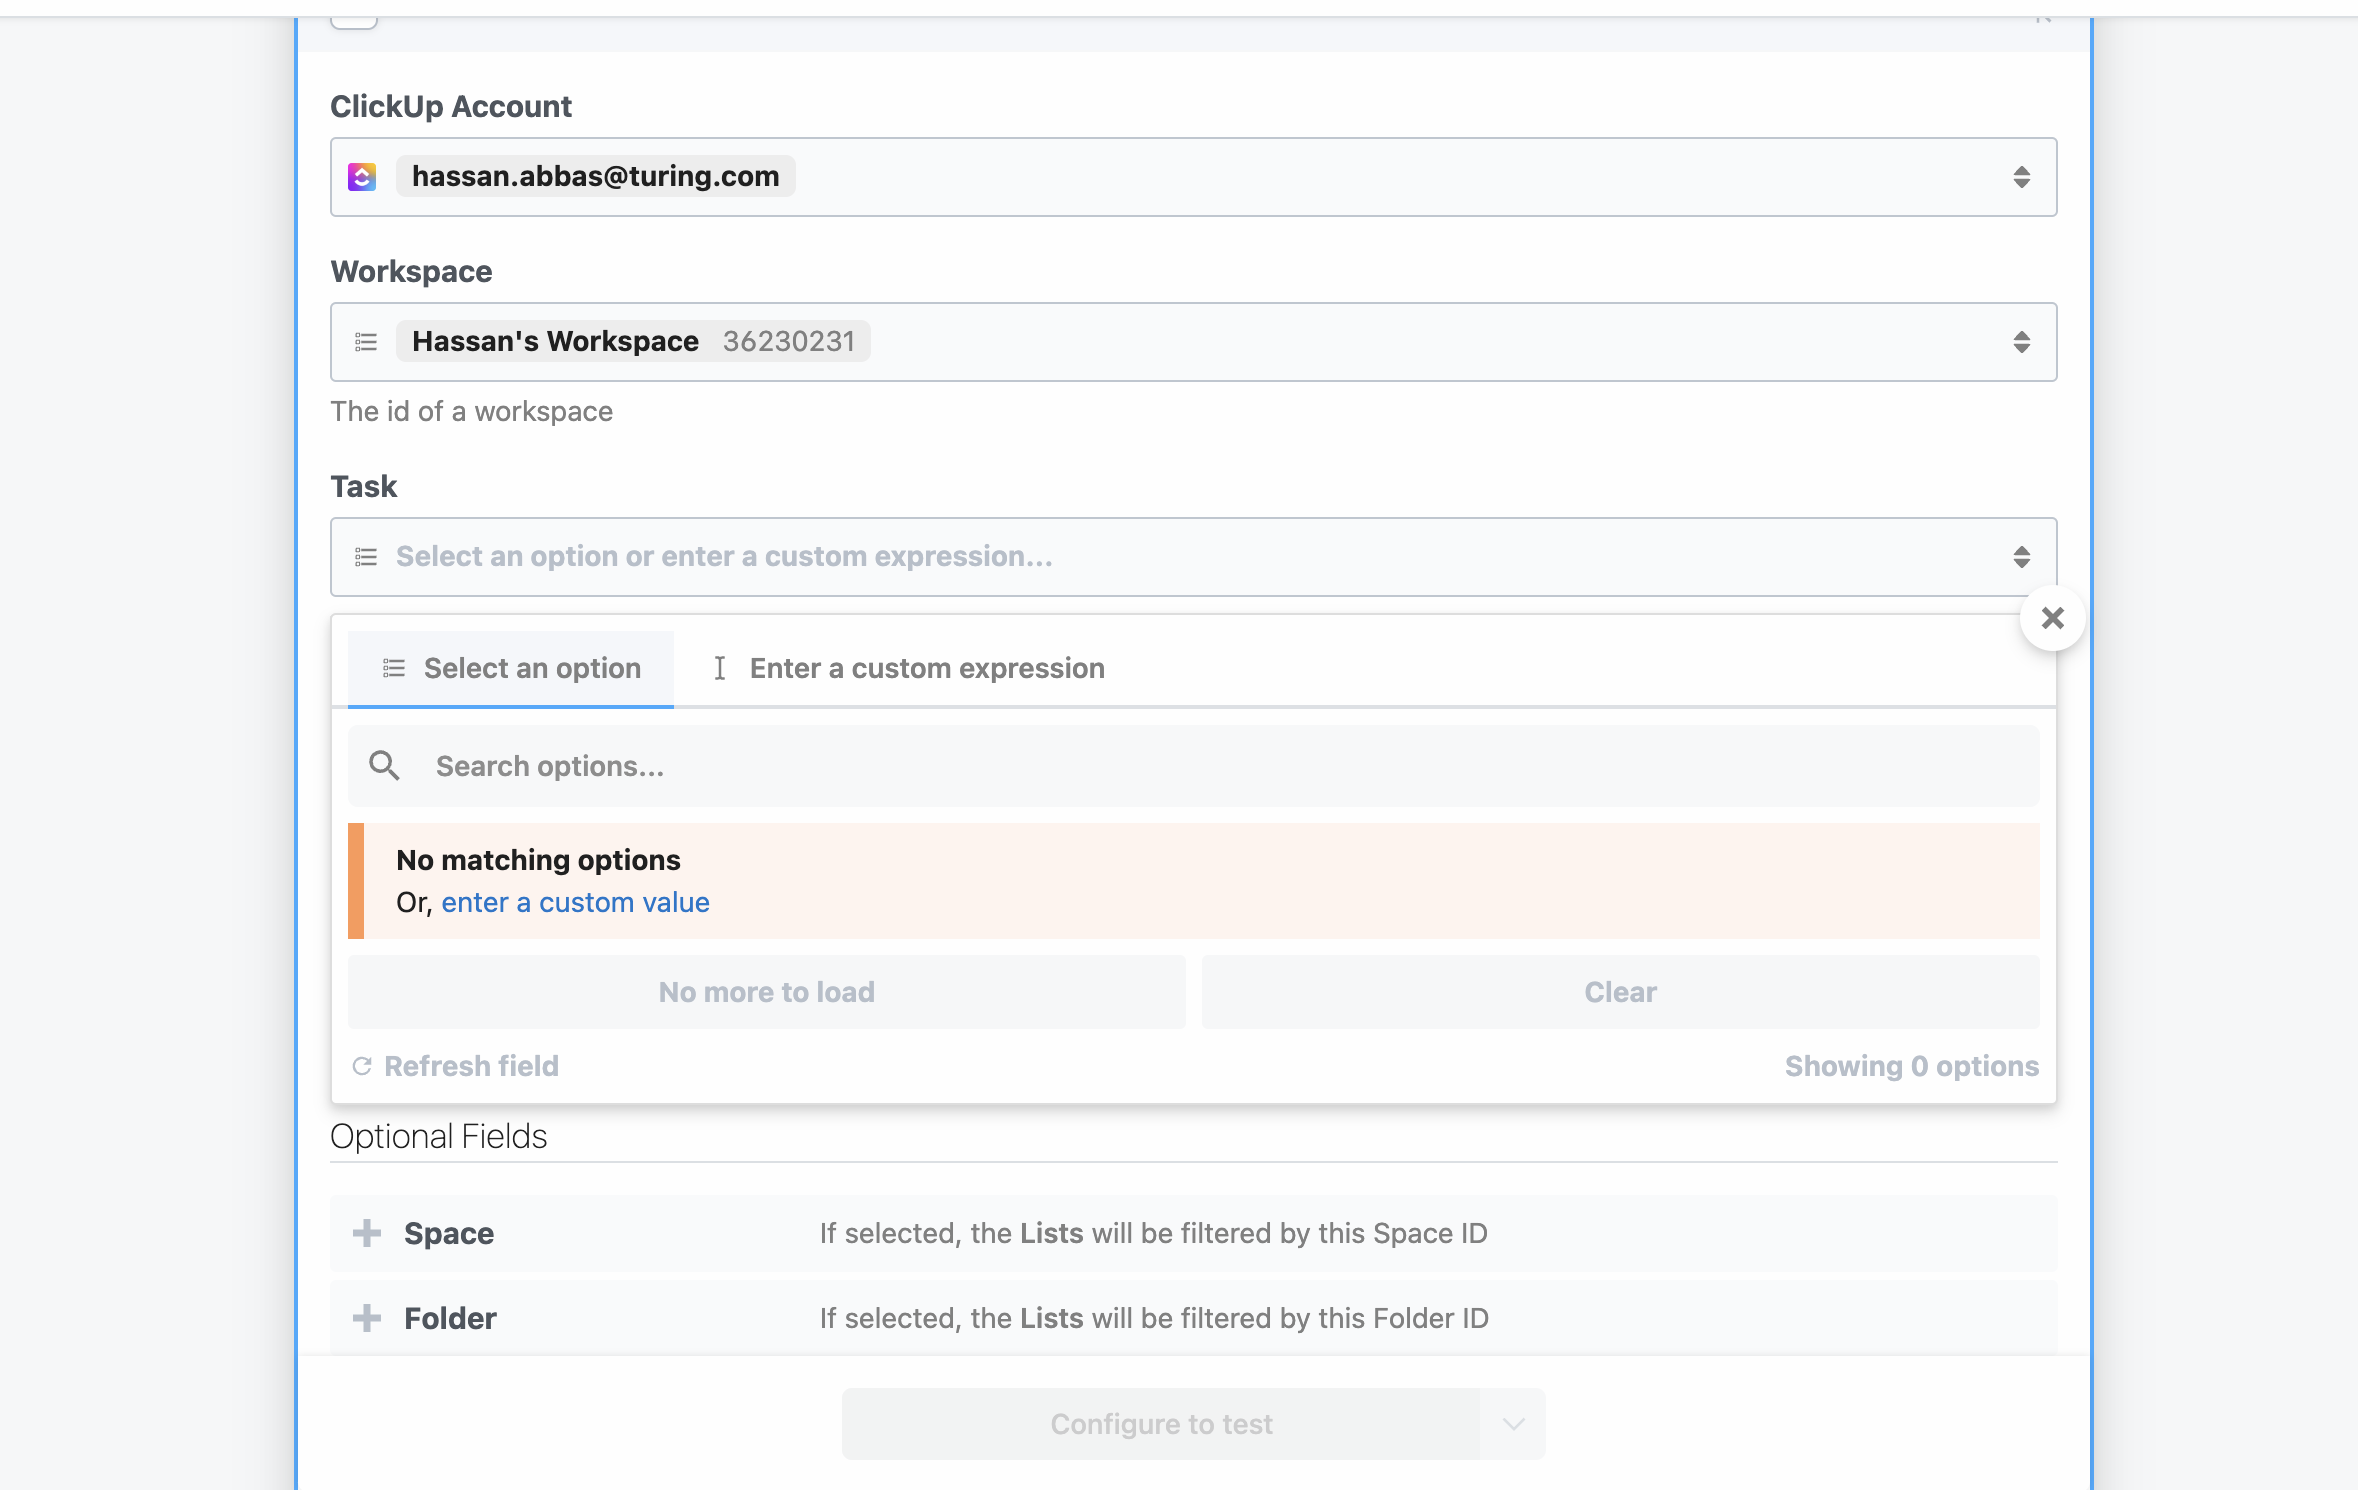Open the ClickUp Account dropdown using its arrows
The width and height of the screenshot is (2358, 1490).
pyautogui.click(x=2022, y=177)
